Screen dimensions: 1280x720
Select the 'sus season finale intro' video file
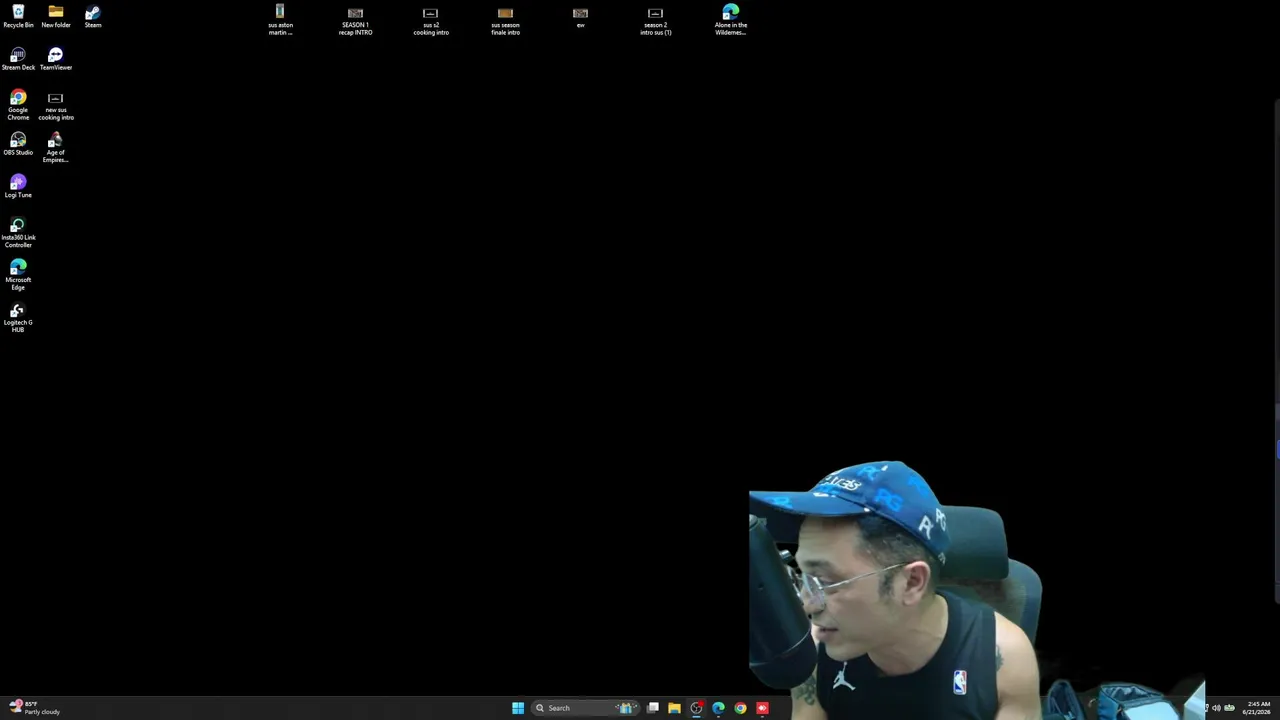click(x=505, y=20)
